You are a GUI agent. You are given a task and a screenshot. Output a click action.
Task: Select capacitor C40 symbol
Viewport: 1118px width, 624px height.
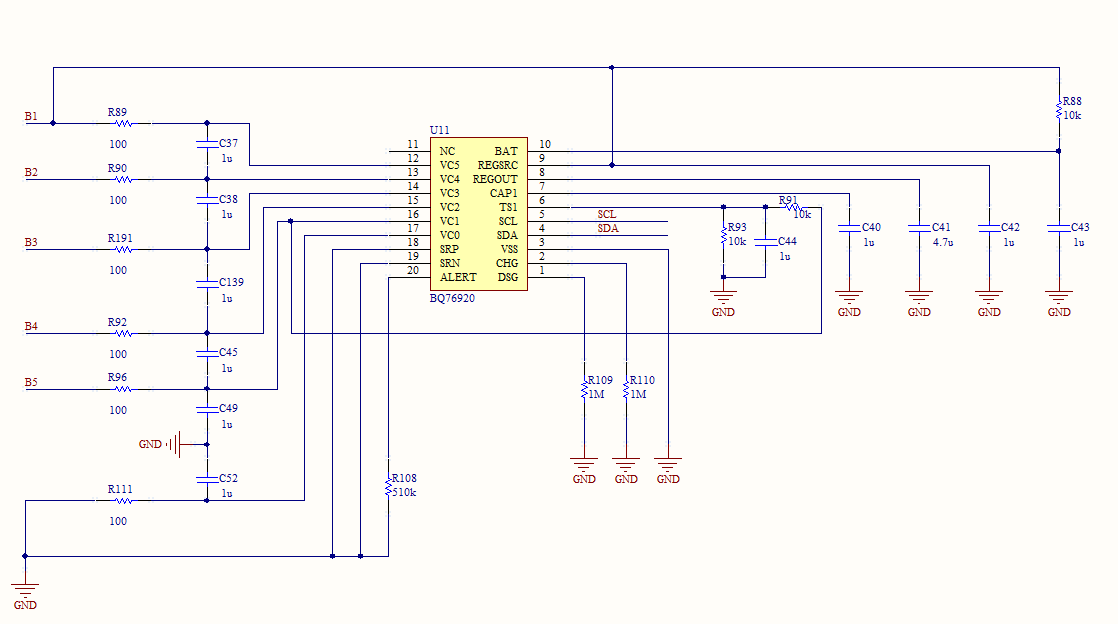(849, 228)
